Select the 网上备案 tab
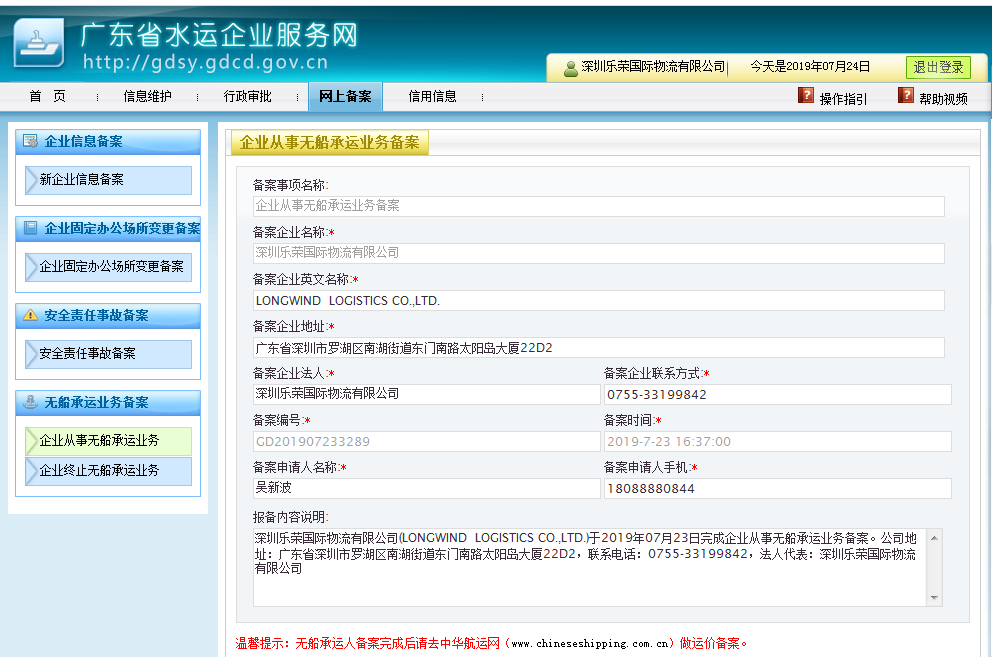This screenshot has width=992, height=657. (345, 96)
